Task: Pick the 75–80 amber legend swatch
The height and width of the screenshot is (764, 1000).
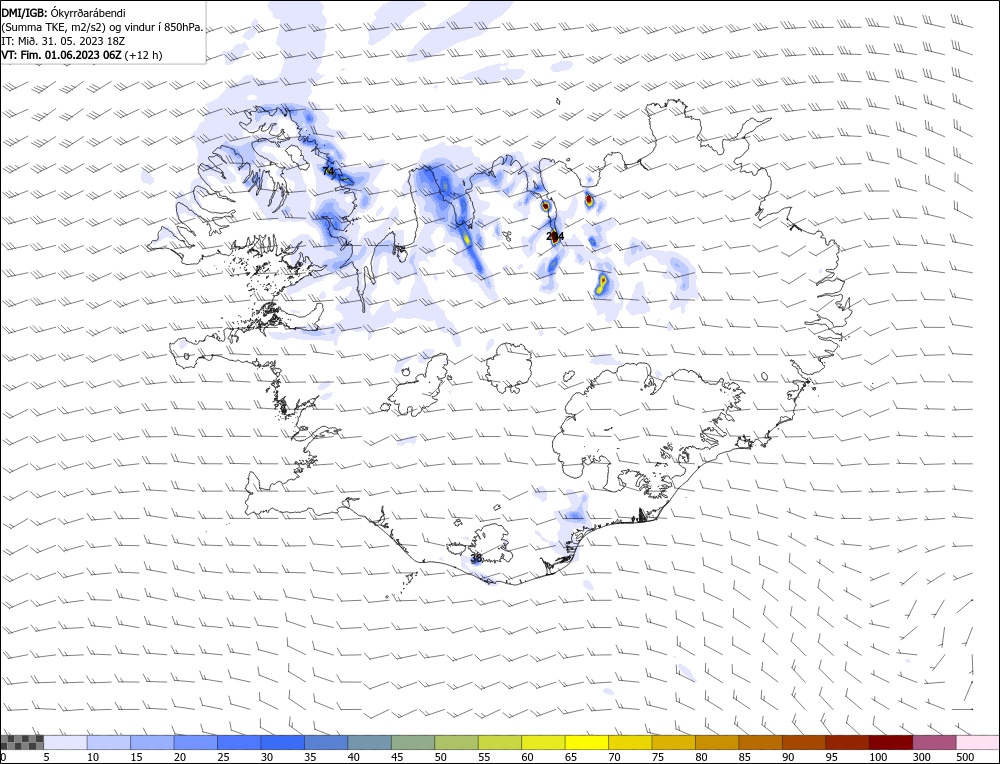Action: pos(673,742)
